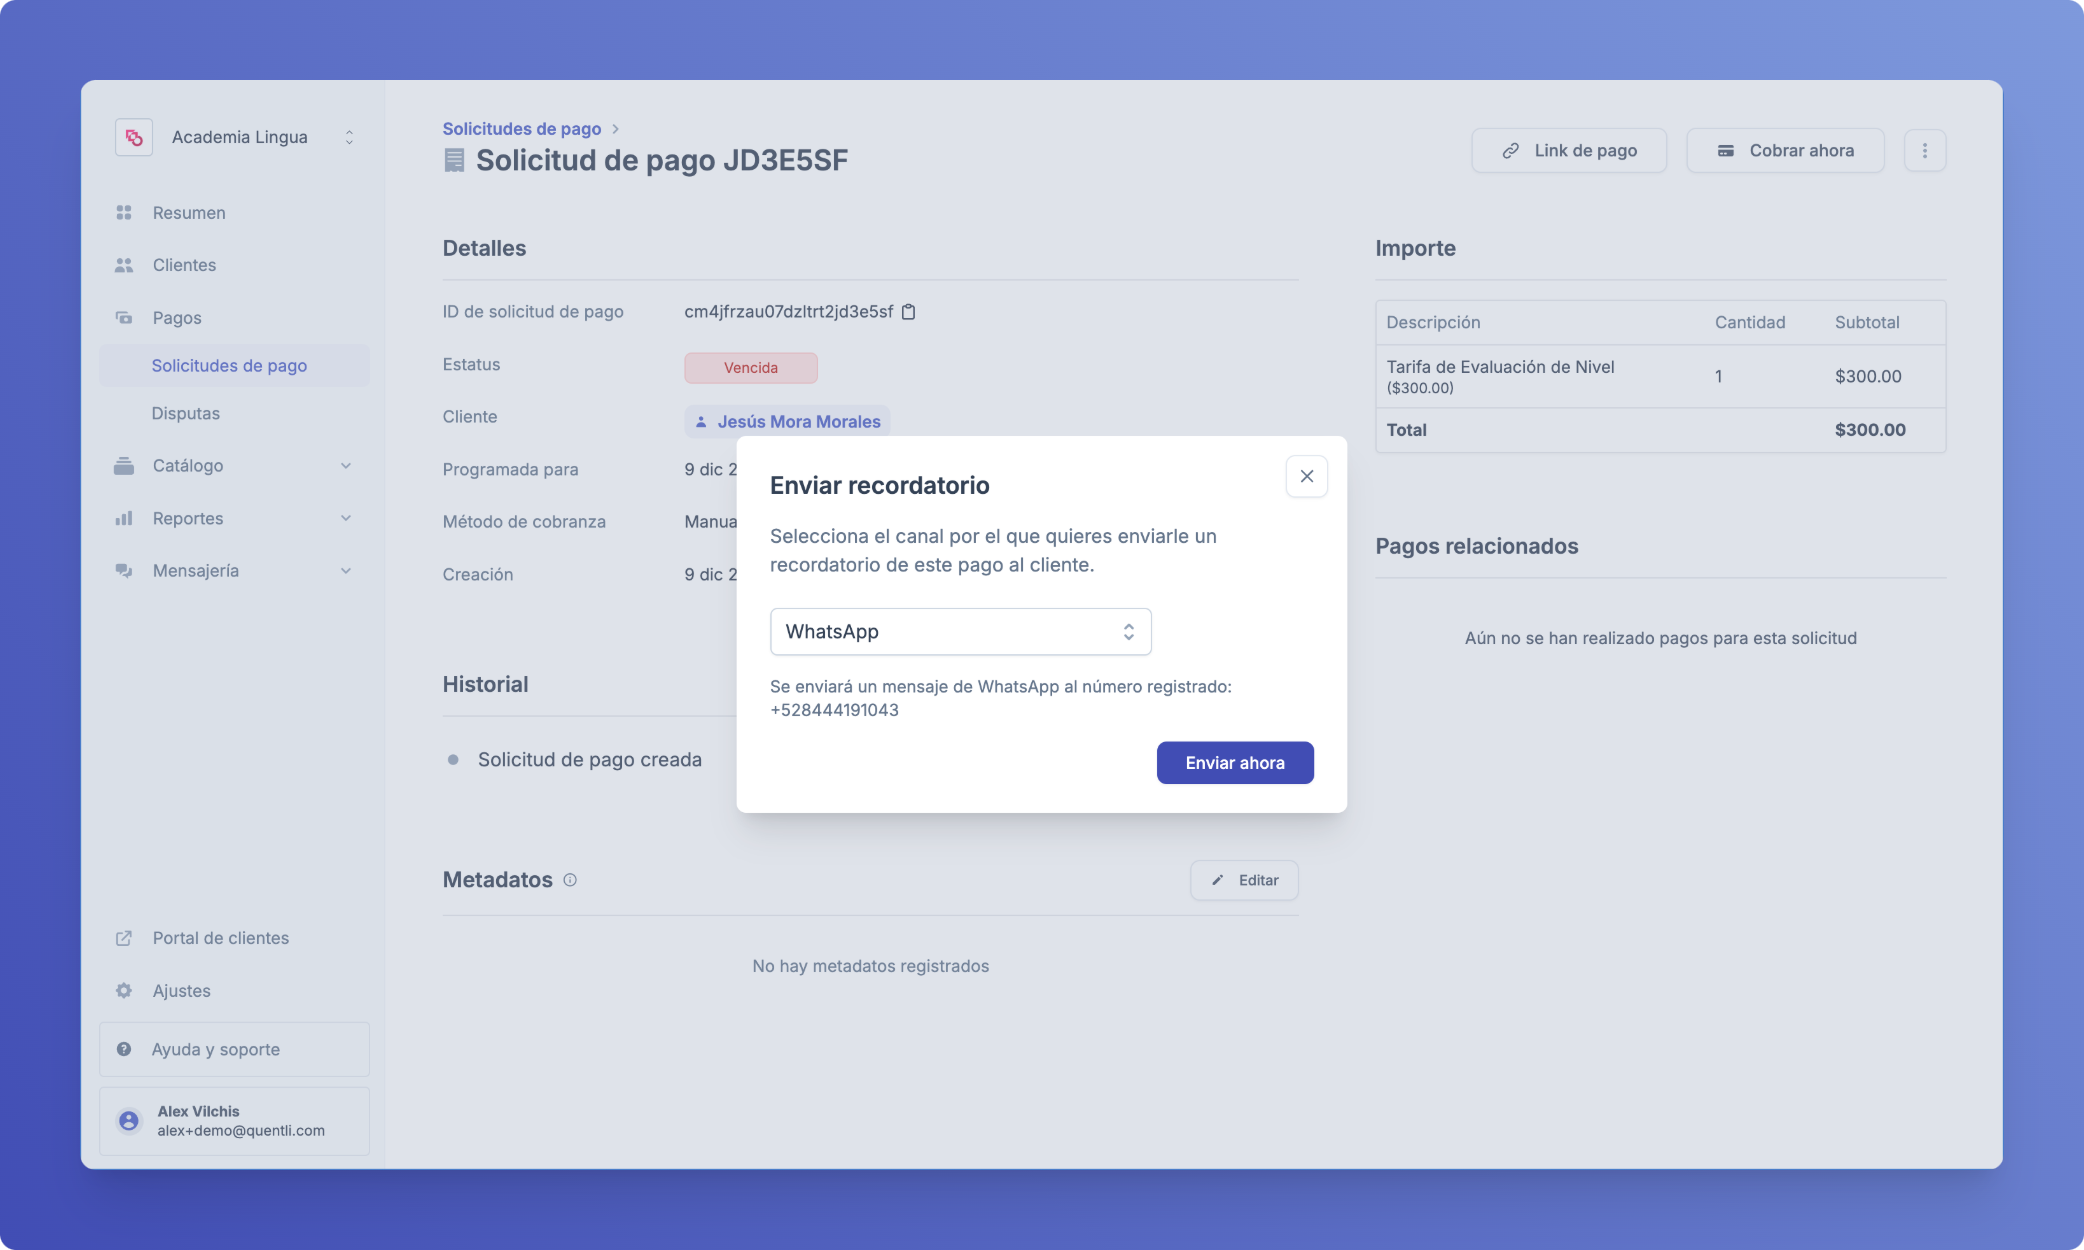Go to Disputas in the sidebar

coord(186,413)
